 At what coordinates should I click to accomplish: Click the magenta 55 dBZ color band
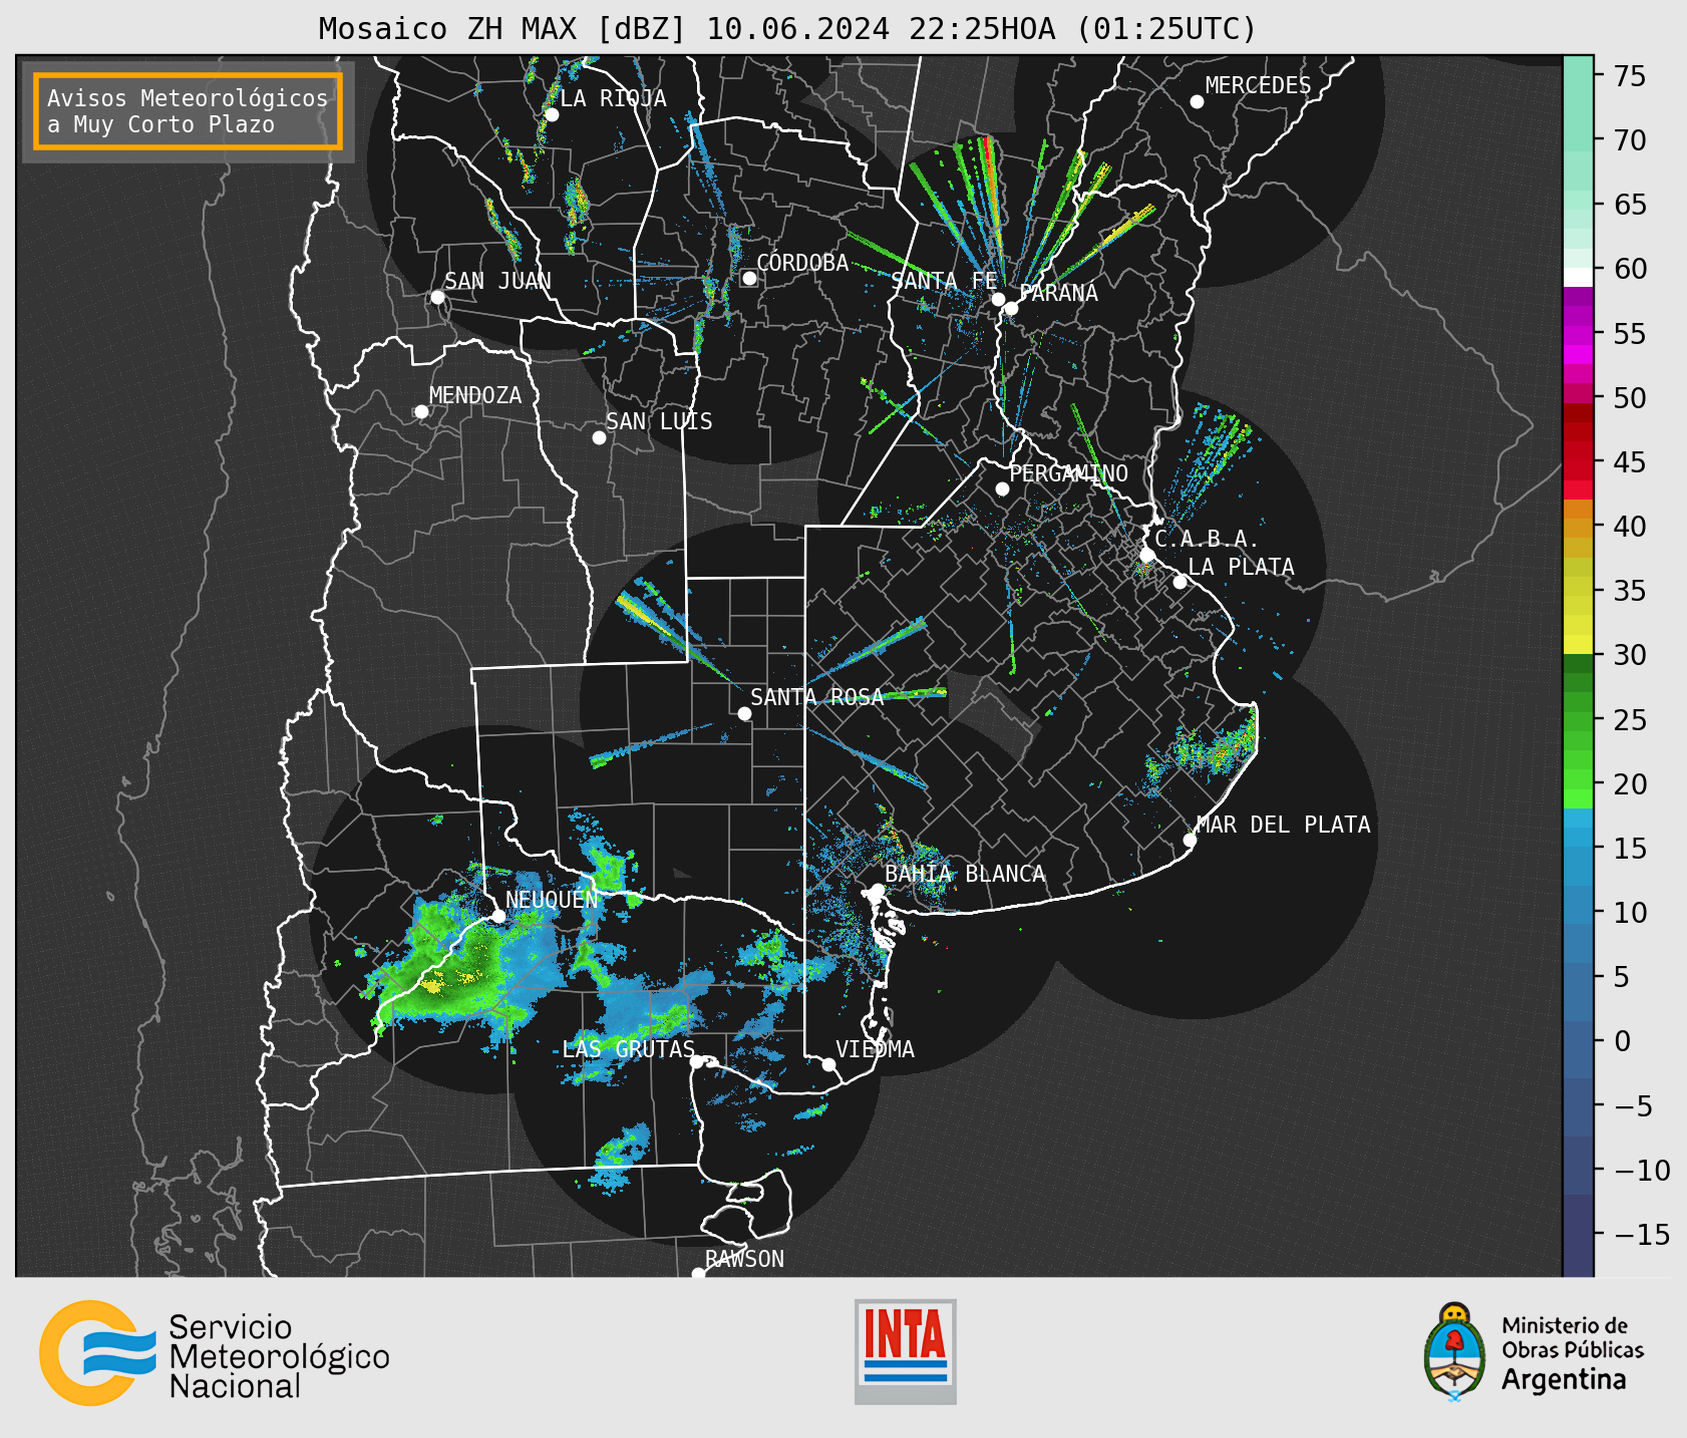point(1578,333)
